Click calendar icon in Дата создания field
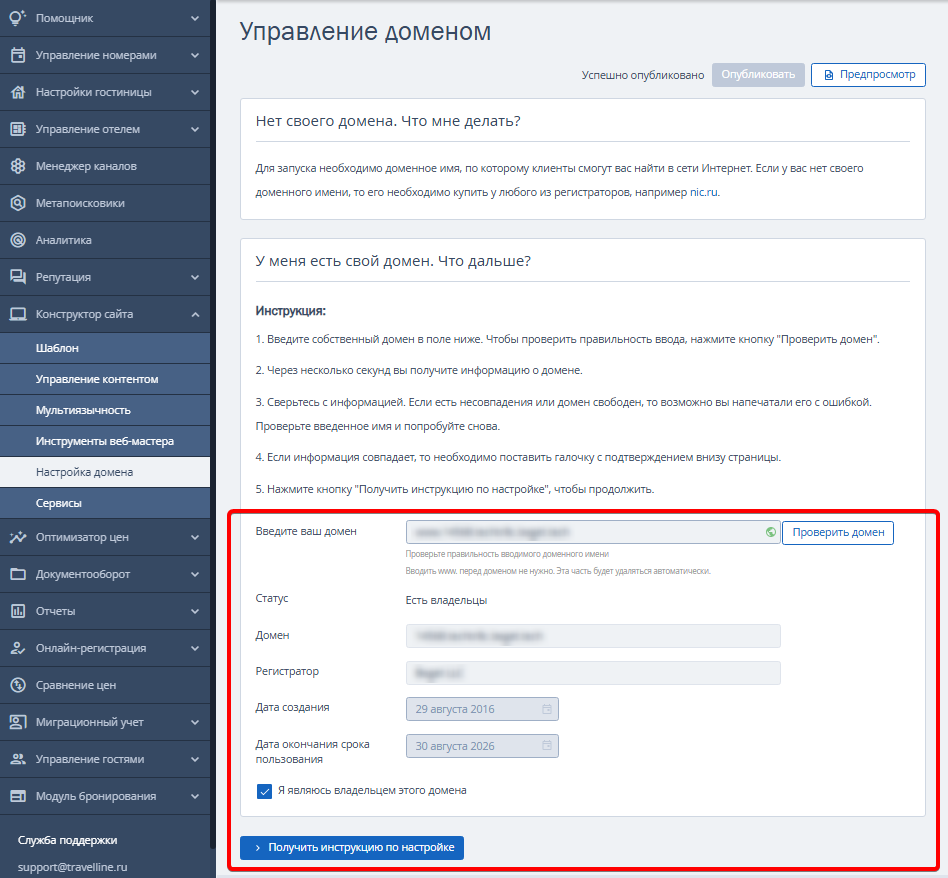This screenshot has width=948, height=878. tap(547, 709)
